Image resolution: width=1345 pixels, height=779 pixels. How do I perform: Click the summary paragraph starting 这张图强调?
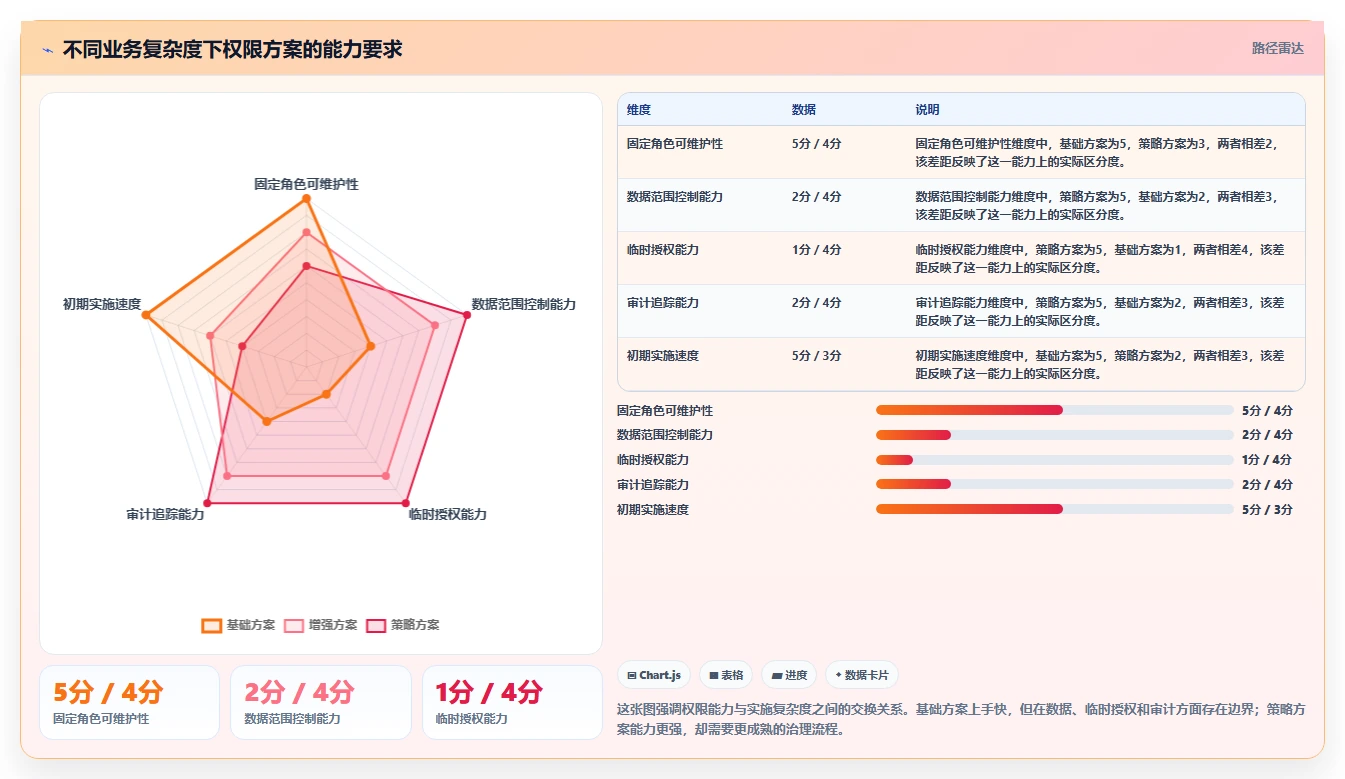pyautogui.click(x=961, y=719)
